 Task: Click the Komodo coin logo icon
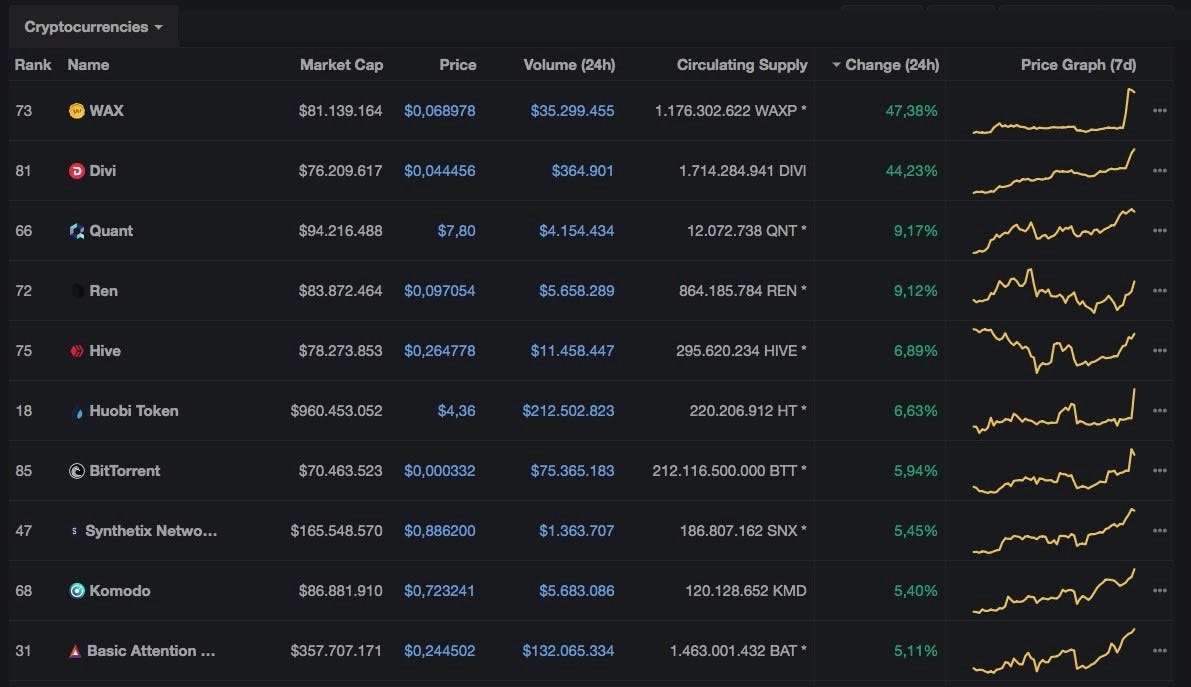click(x=77, y=591)
